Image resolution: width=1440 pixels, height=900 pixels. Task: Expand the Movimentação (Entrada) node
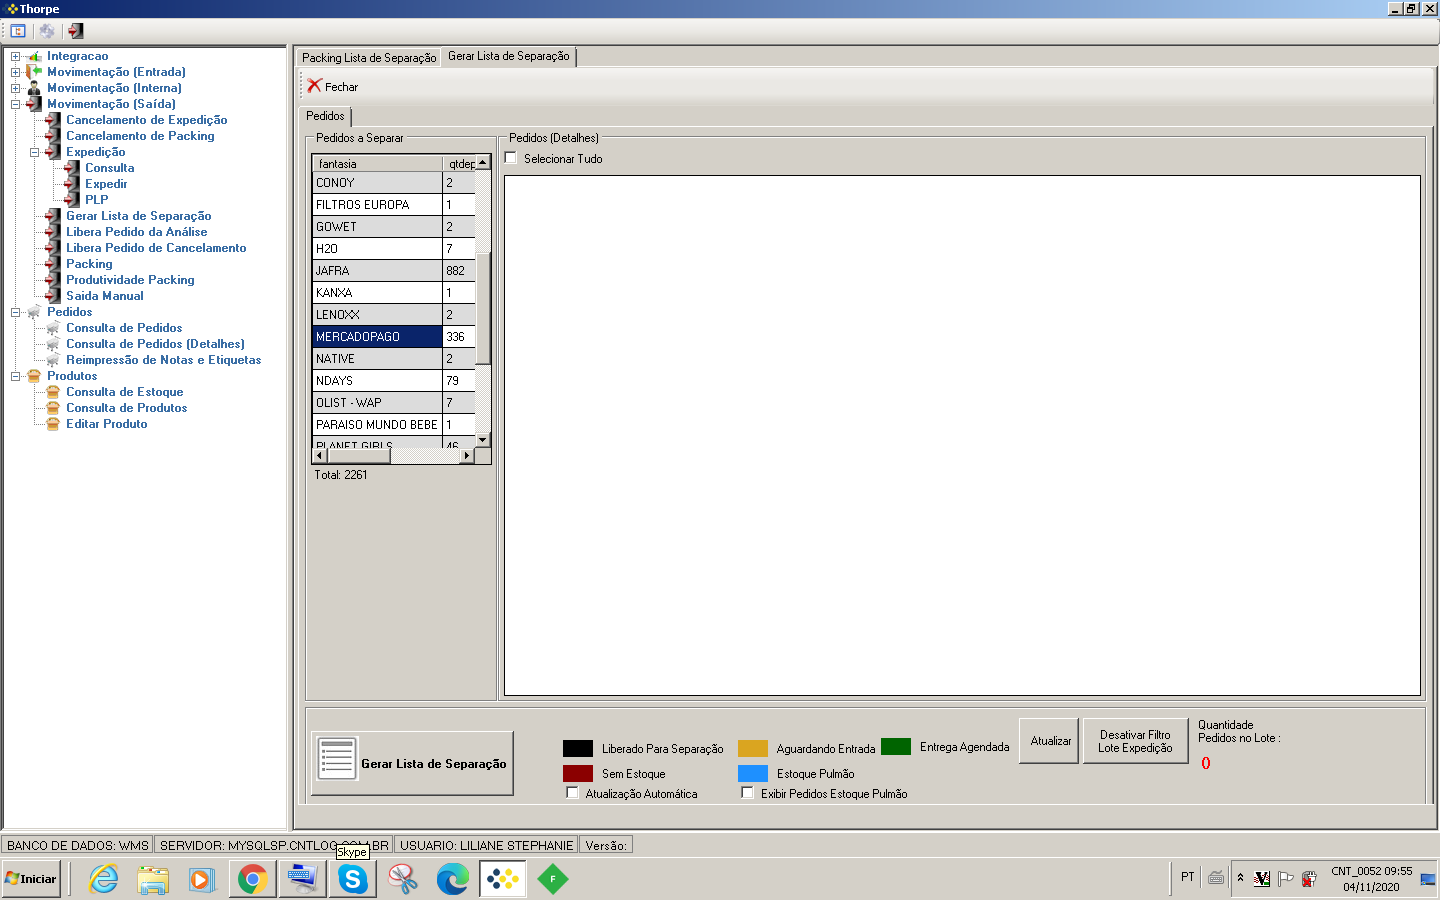[x=15, y=72]
